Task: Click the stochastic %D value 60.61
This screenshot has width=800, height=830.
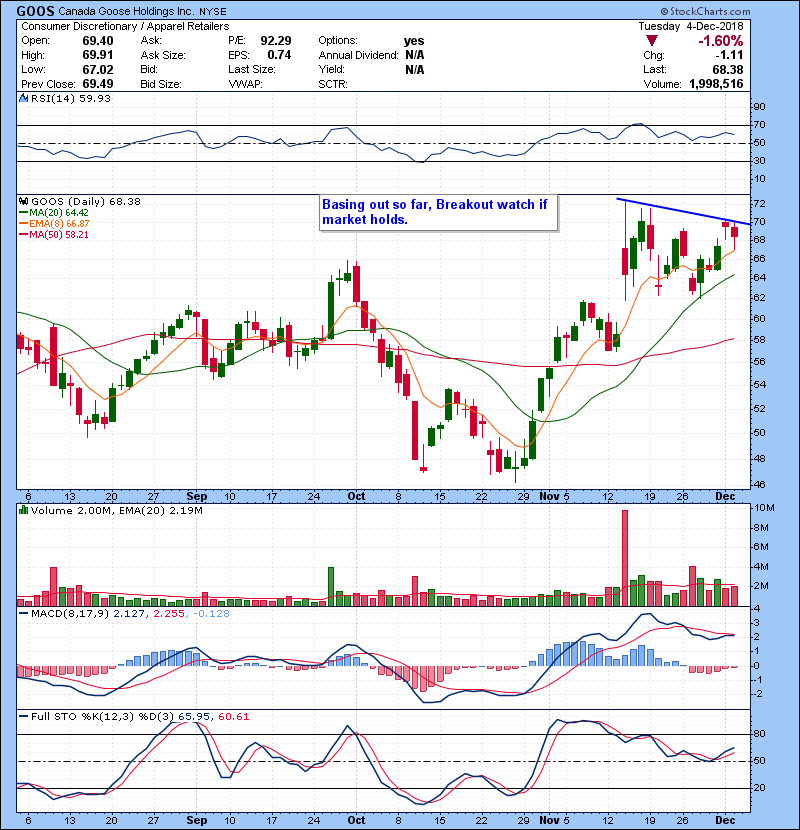Action: click(x=233, y=717)
